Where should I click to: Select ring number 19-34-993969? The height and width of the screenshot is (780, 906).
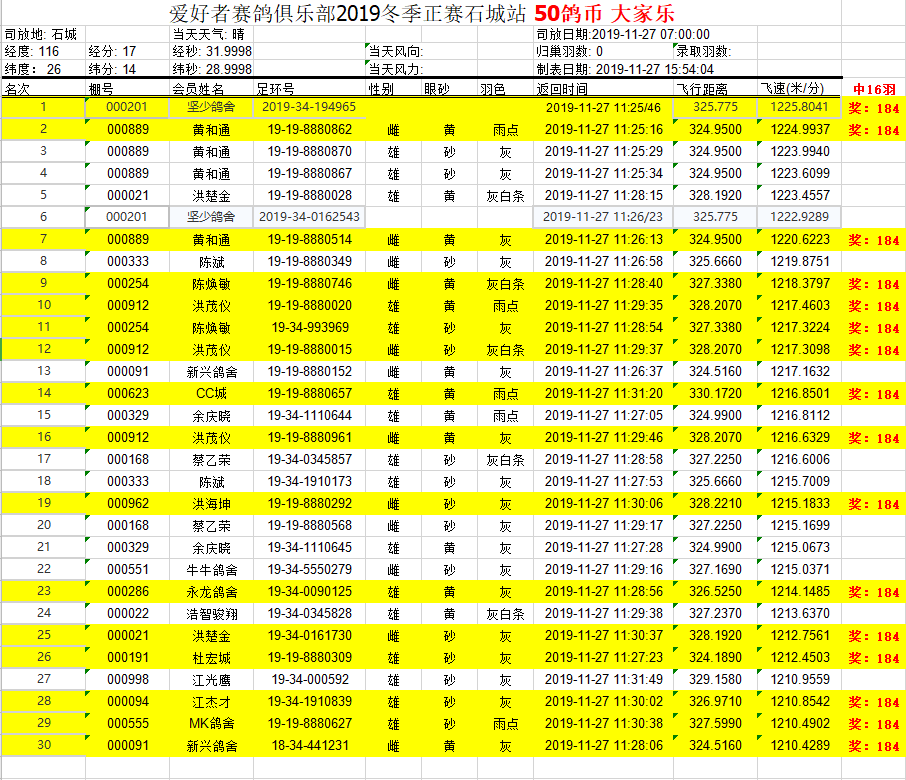(310, 328)
